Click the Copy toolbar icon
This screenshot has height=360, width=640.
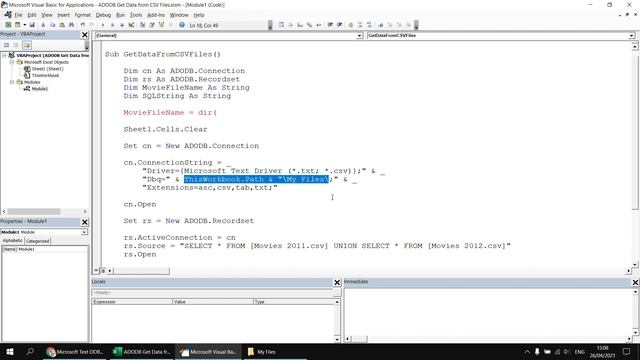click(x=53, y=25)
